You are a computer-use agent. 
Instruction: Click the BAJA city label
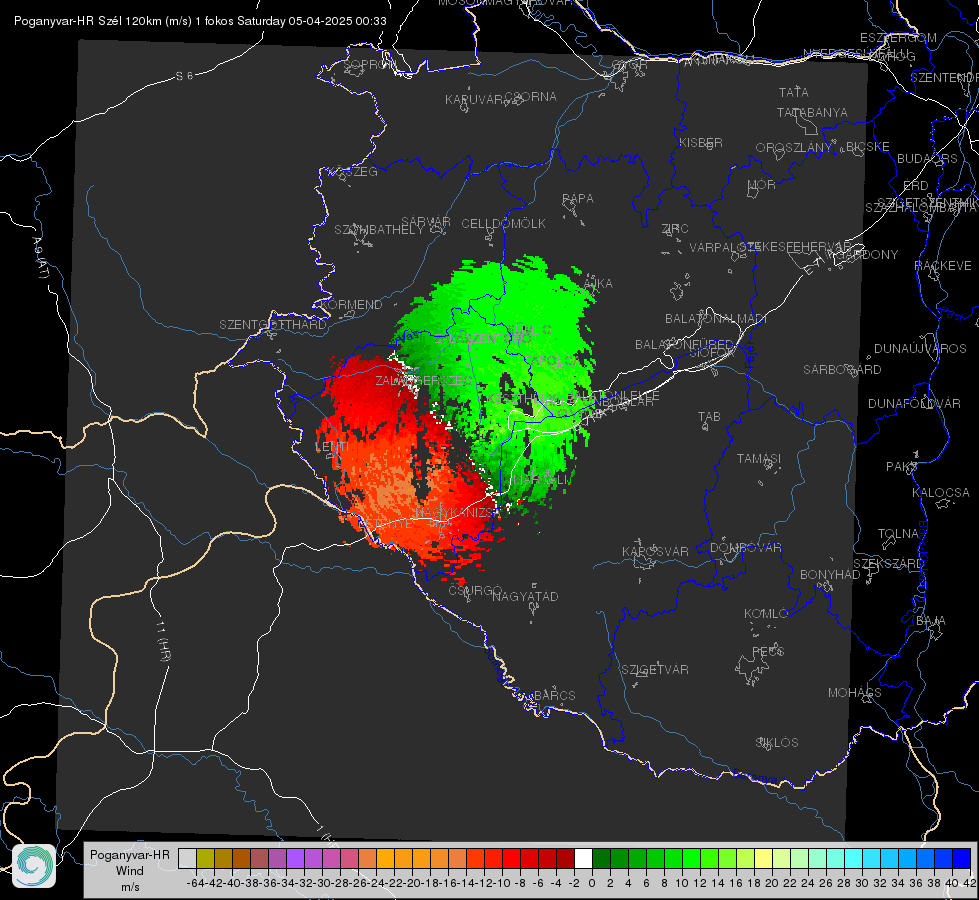click(x=931, y=621)
